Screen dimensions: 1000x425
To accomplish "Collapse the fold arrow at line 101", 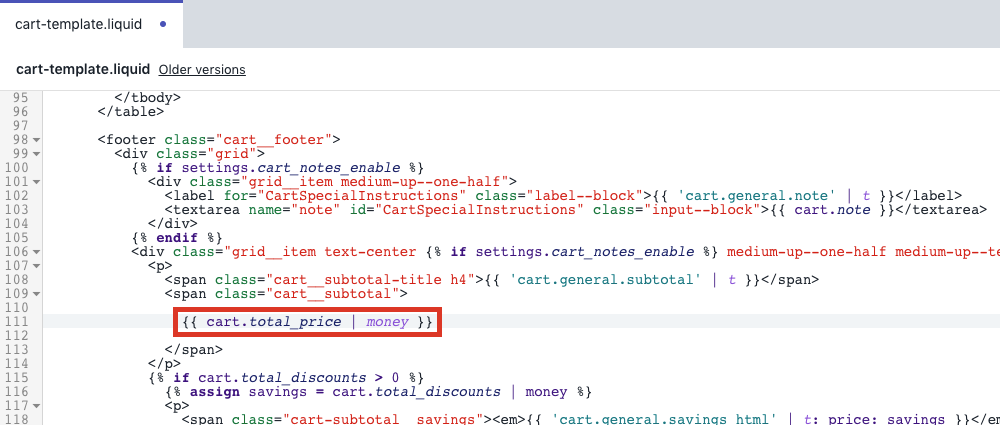I will click(36, 182).
